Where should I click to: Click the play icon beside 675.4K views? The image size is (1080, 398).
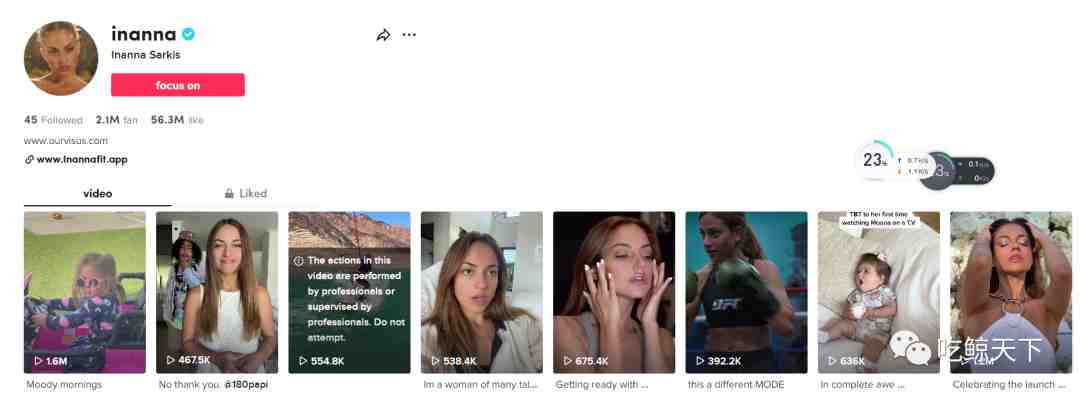pyautogui.click(x=568, y=361)
